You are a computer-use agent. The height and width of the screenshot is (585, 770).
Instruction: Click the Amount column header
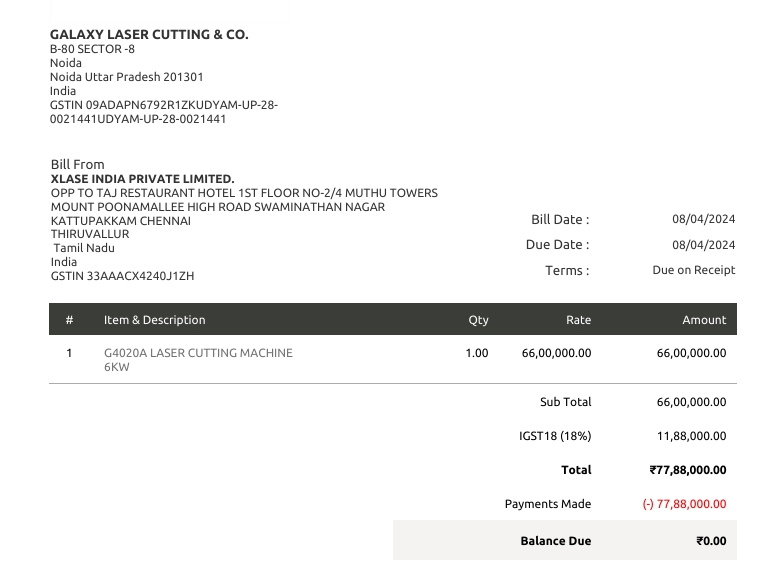[x=704, y=320]
